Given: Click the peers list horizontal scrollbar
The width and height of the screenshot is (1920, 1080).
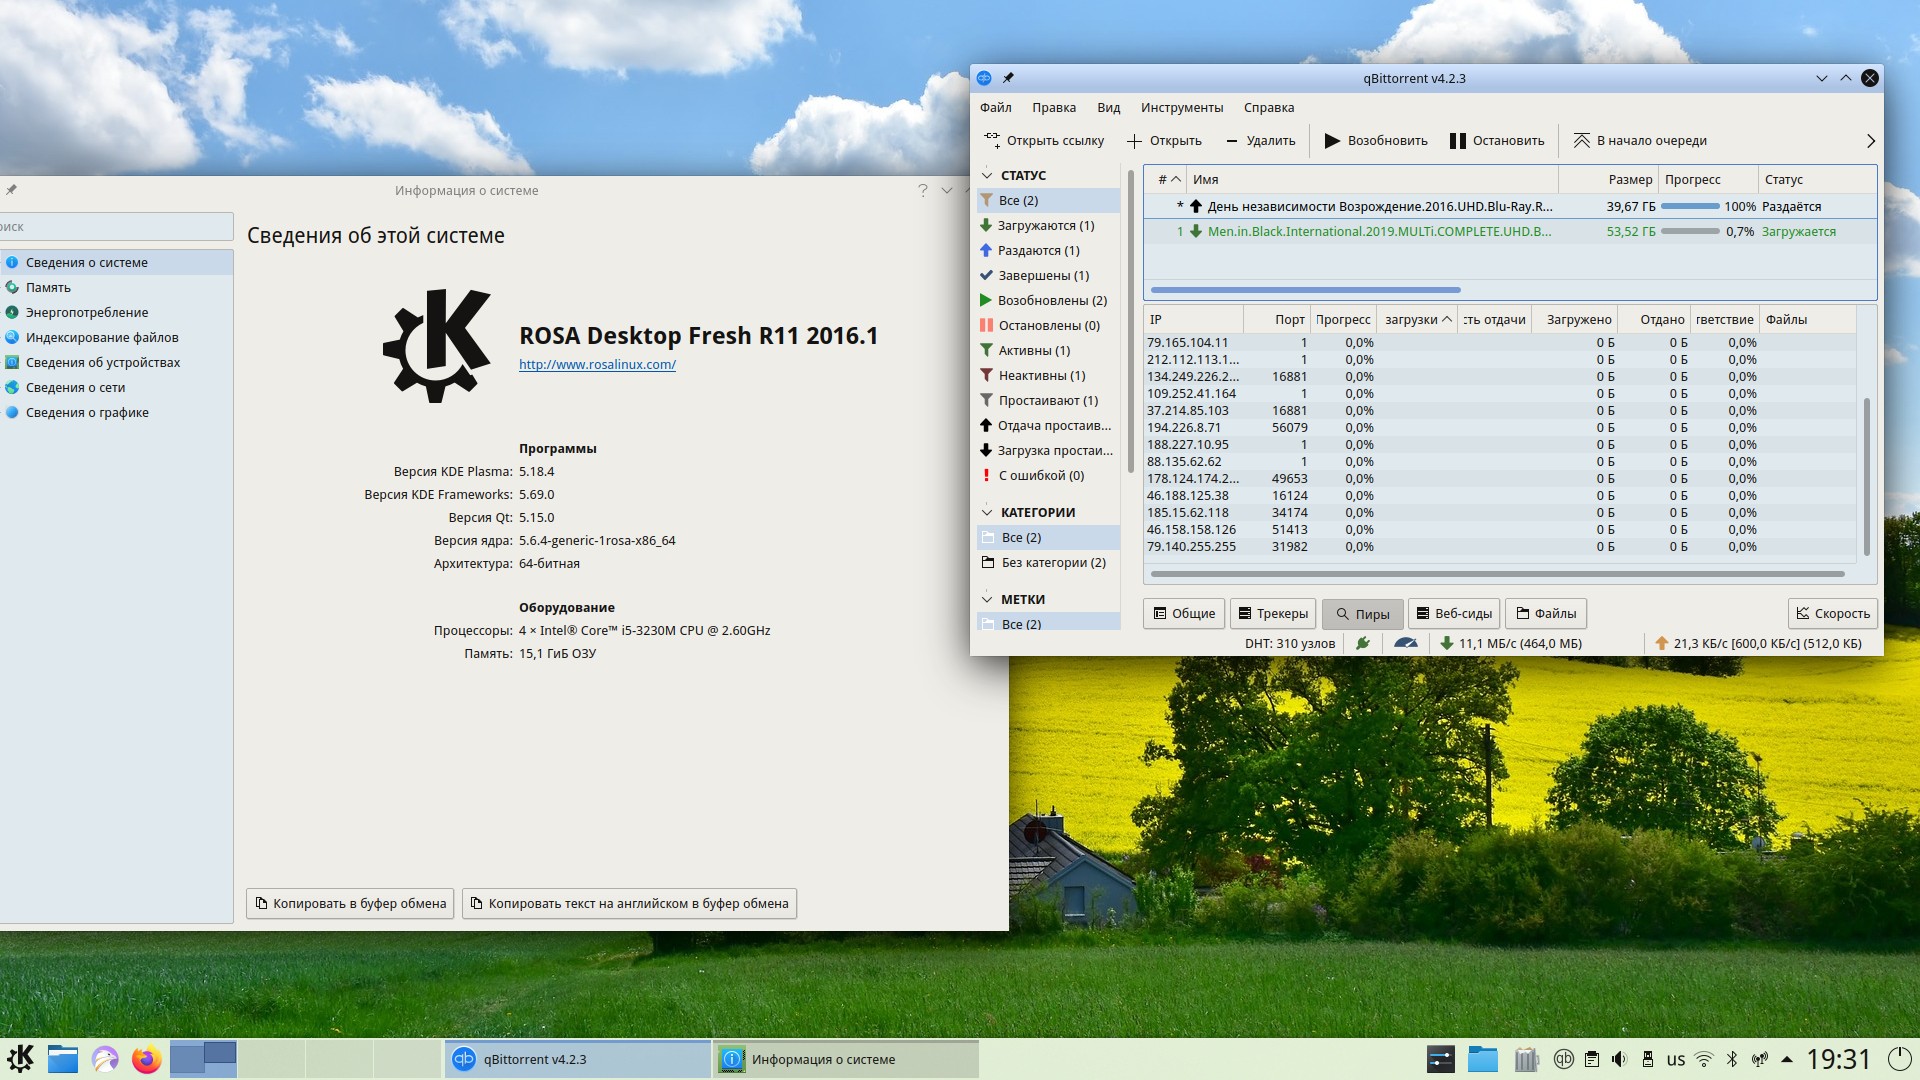Looking at the screenshot, I should coord(1496,574).
